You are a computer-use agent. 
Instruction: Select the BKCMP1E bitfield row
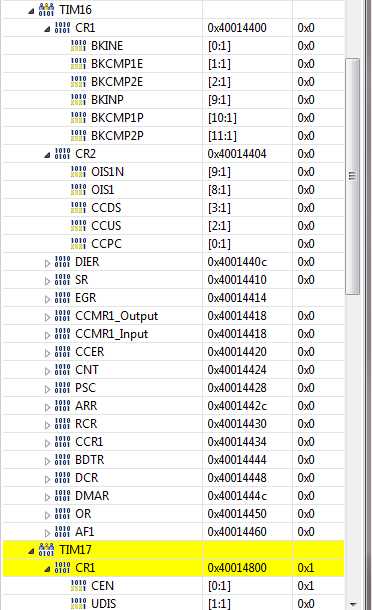[173, 63]
